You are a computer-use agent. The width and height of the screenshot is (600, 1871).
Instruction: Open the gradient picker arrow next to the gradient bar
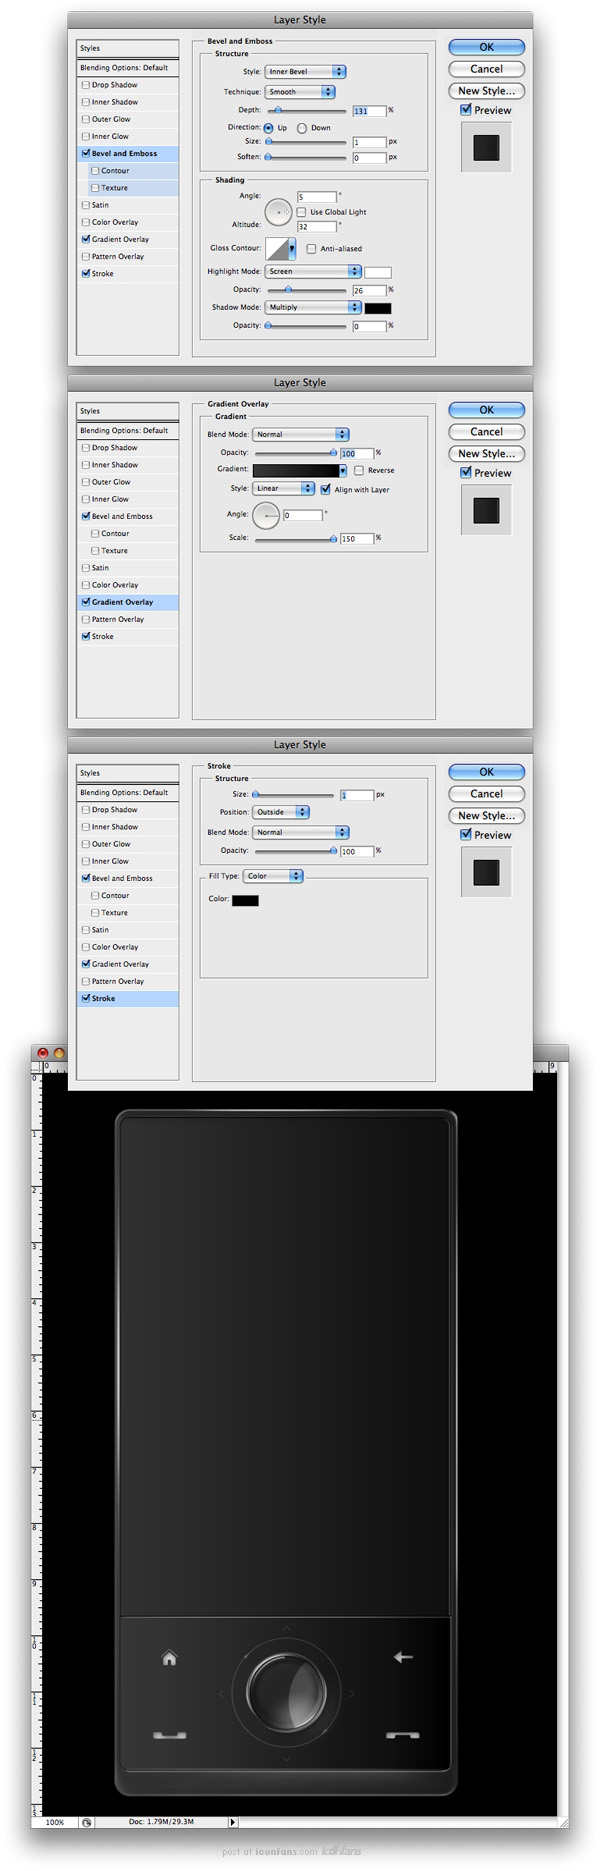coord(343,470)
